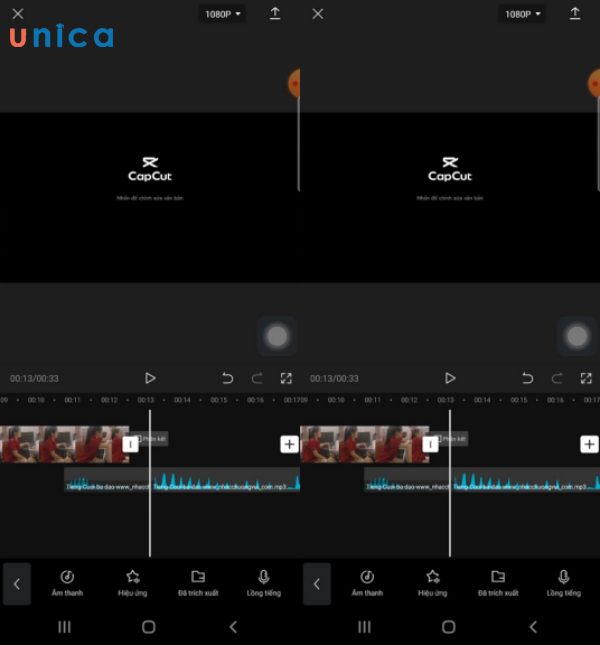Open Âm thanh sounds in right screen
Viewport: 600px width, 645px height.
pyautogui.click(x=367, y=584)
